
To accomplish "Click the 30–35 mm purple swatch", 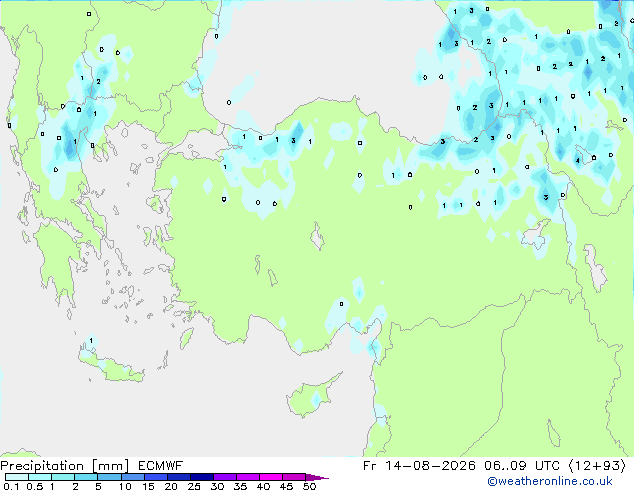I will coord(225,477).
